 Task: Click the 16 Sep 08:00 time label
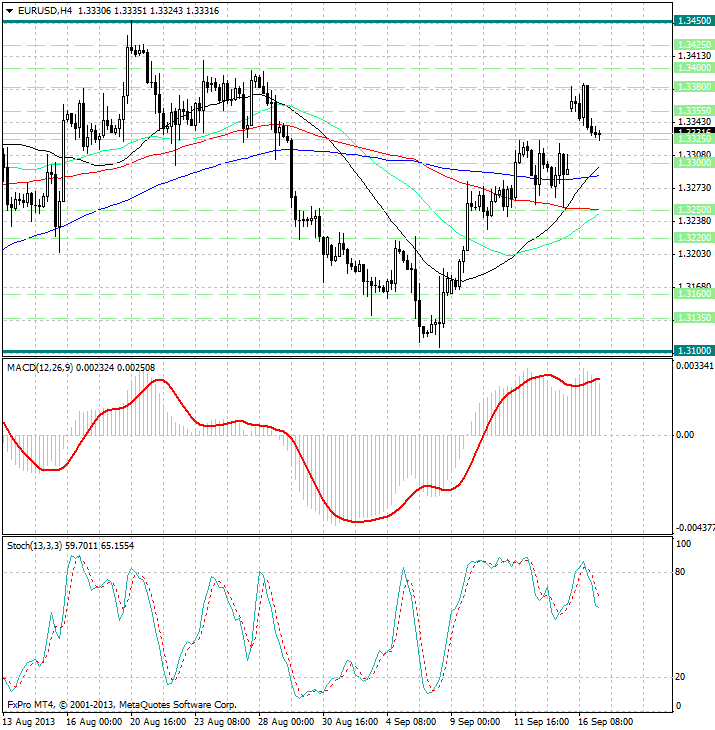606,722
